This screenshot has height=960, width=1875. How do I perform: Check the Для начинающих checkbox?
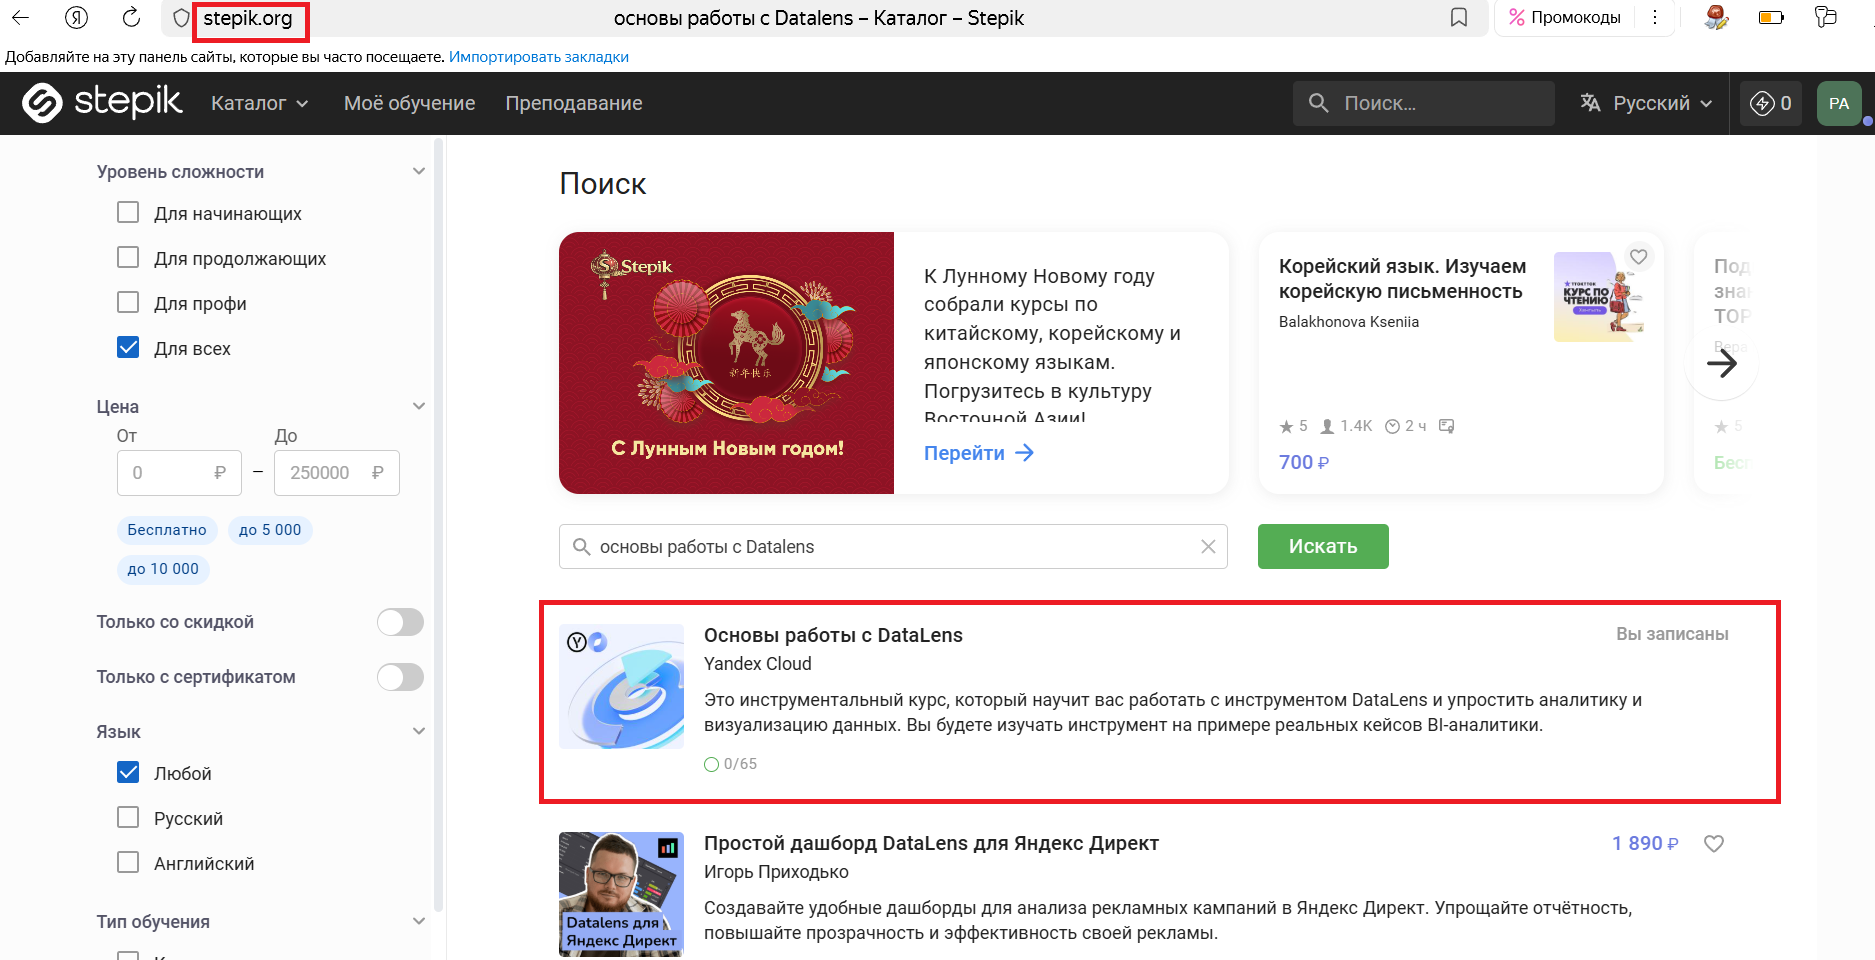(x=128, y=213)
